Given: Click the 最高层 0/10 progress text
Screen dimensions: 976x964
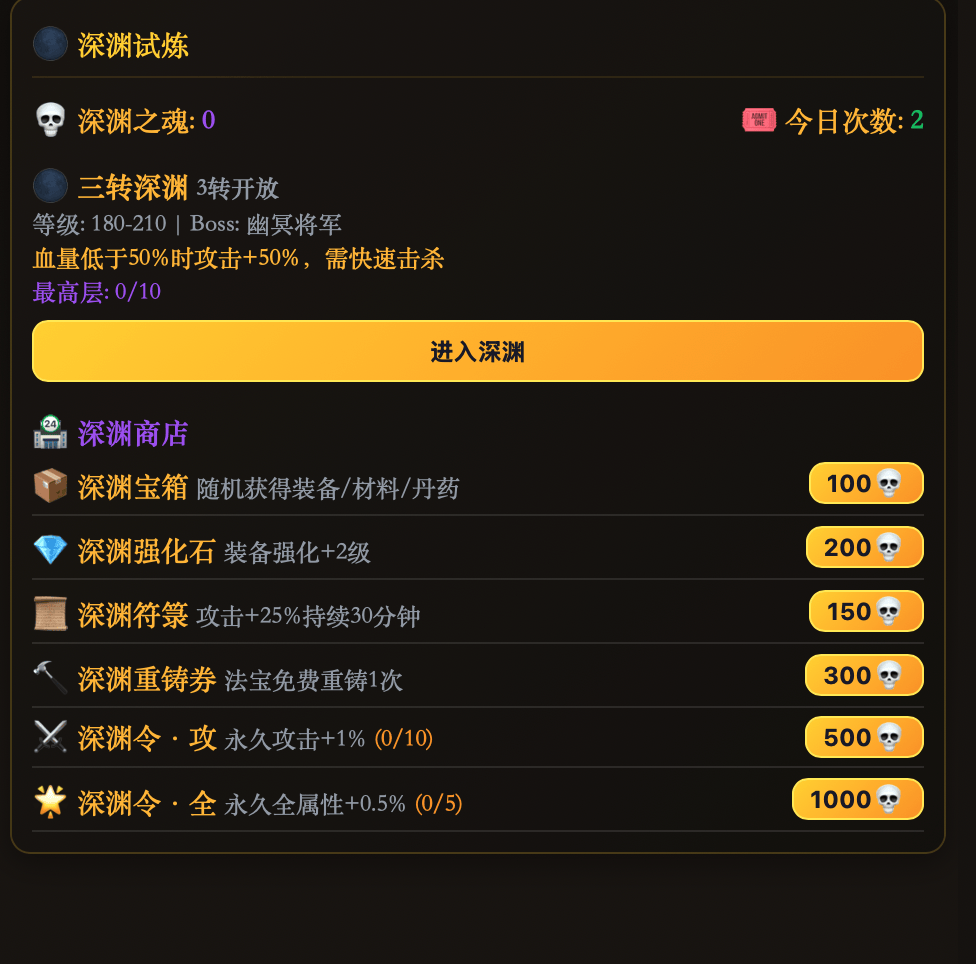Looking at the screenshot, I should click(x=97, y=292).
